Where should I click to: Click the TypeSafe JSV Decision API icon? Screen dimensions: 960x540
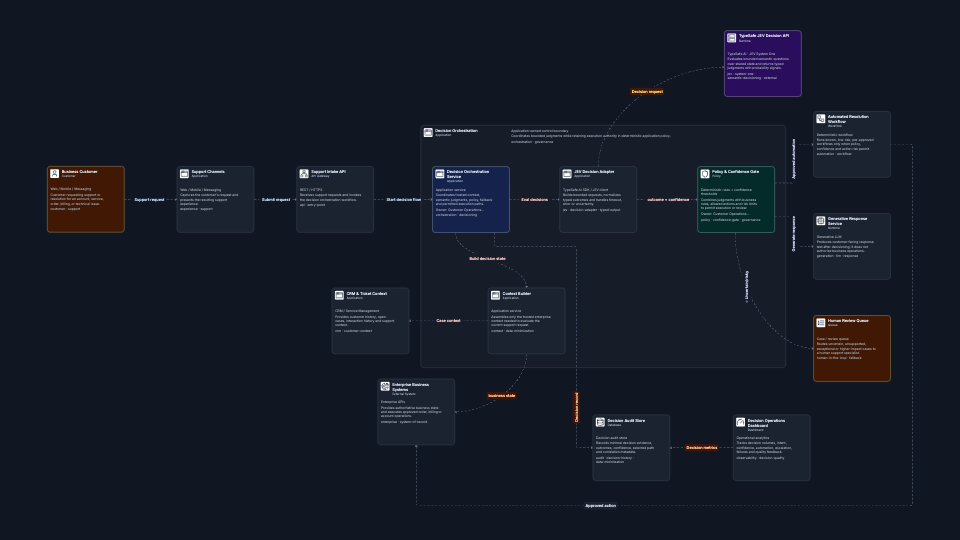pyautogui.click(x=732, y=38)
